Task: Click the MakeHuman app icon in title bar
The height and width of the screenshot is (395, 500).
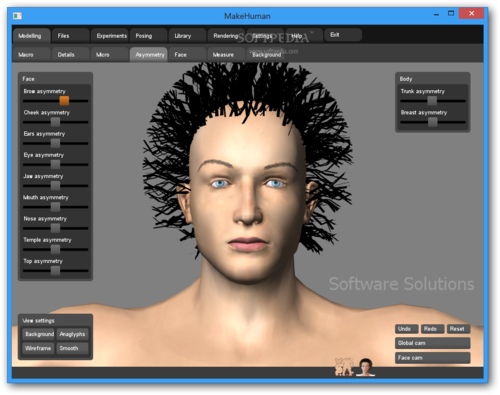Action: [x=17, y=16]
